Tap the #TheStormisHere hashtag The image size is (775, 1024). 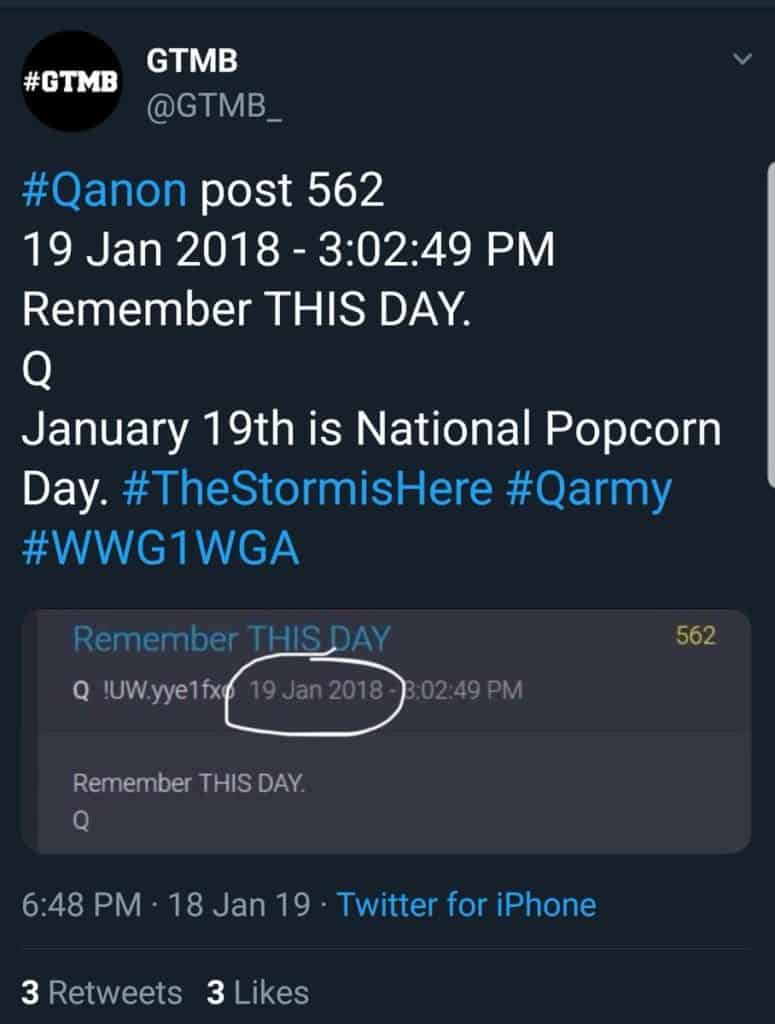(307, 490)
